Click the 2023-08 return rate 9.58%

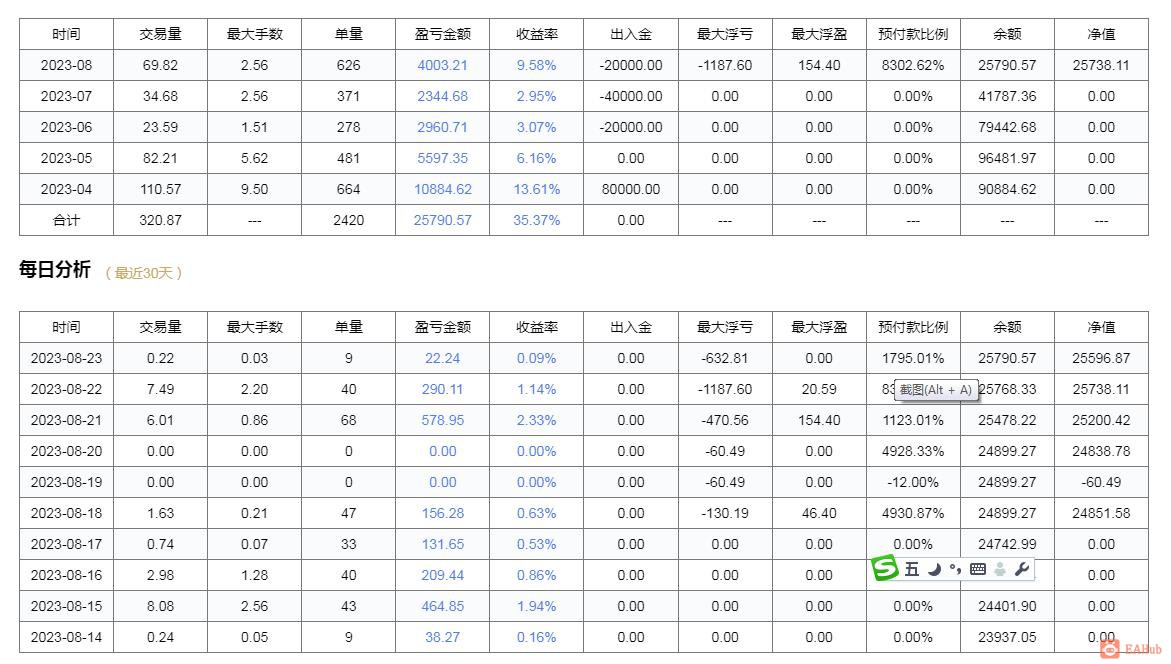(536, 65)
